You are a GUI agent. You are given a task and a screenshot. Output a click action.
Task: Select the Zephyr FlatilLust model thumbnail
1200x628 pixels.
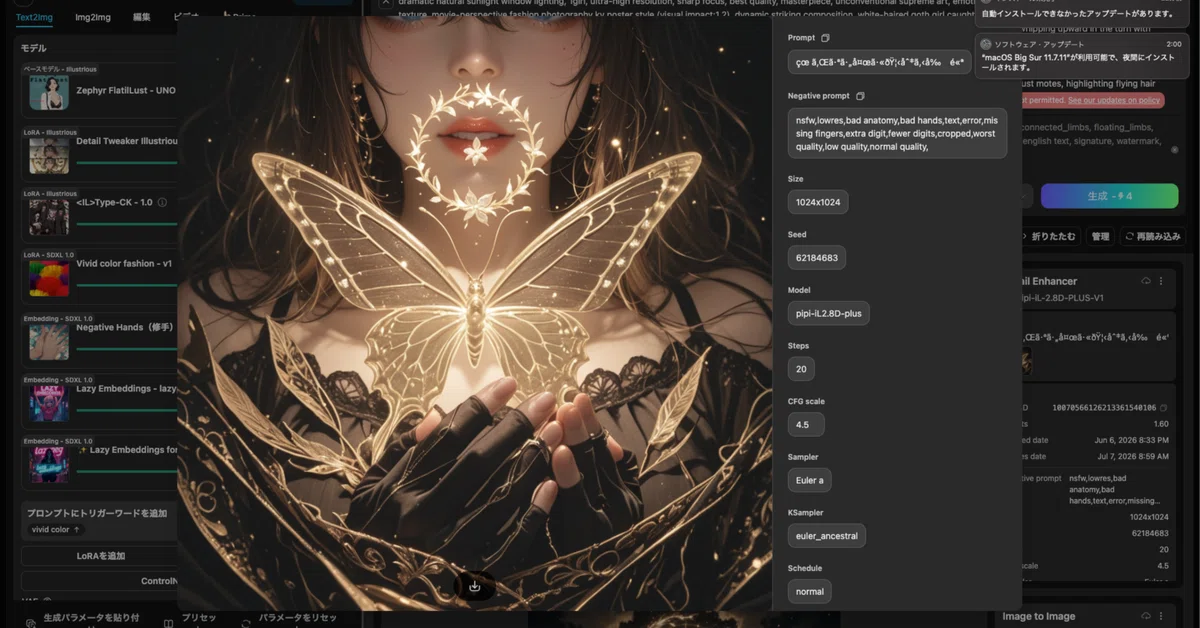(49, 92)
